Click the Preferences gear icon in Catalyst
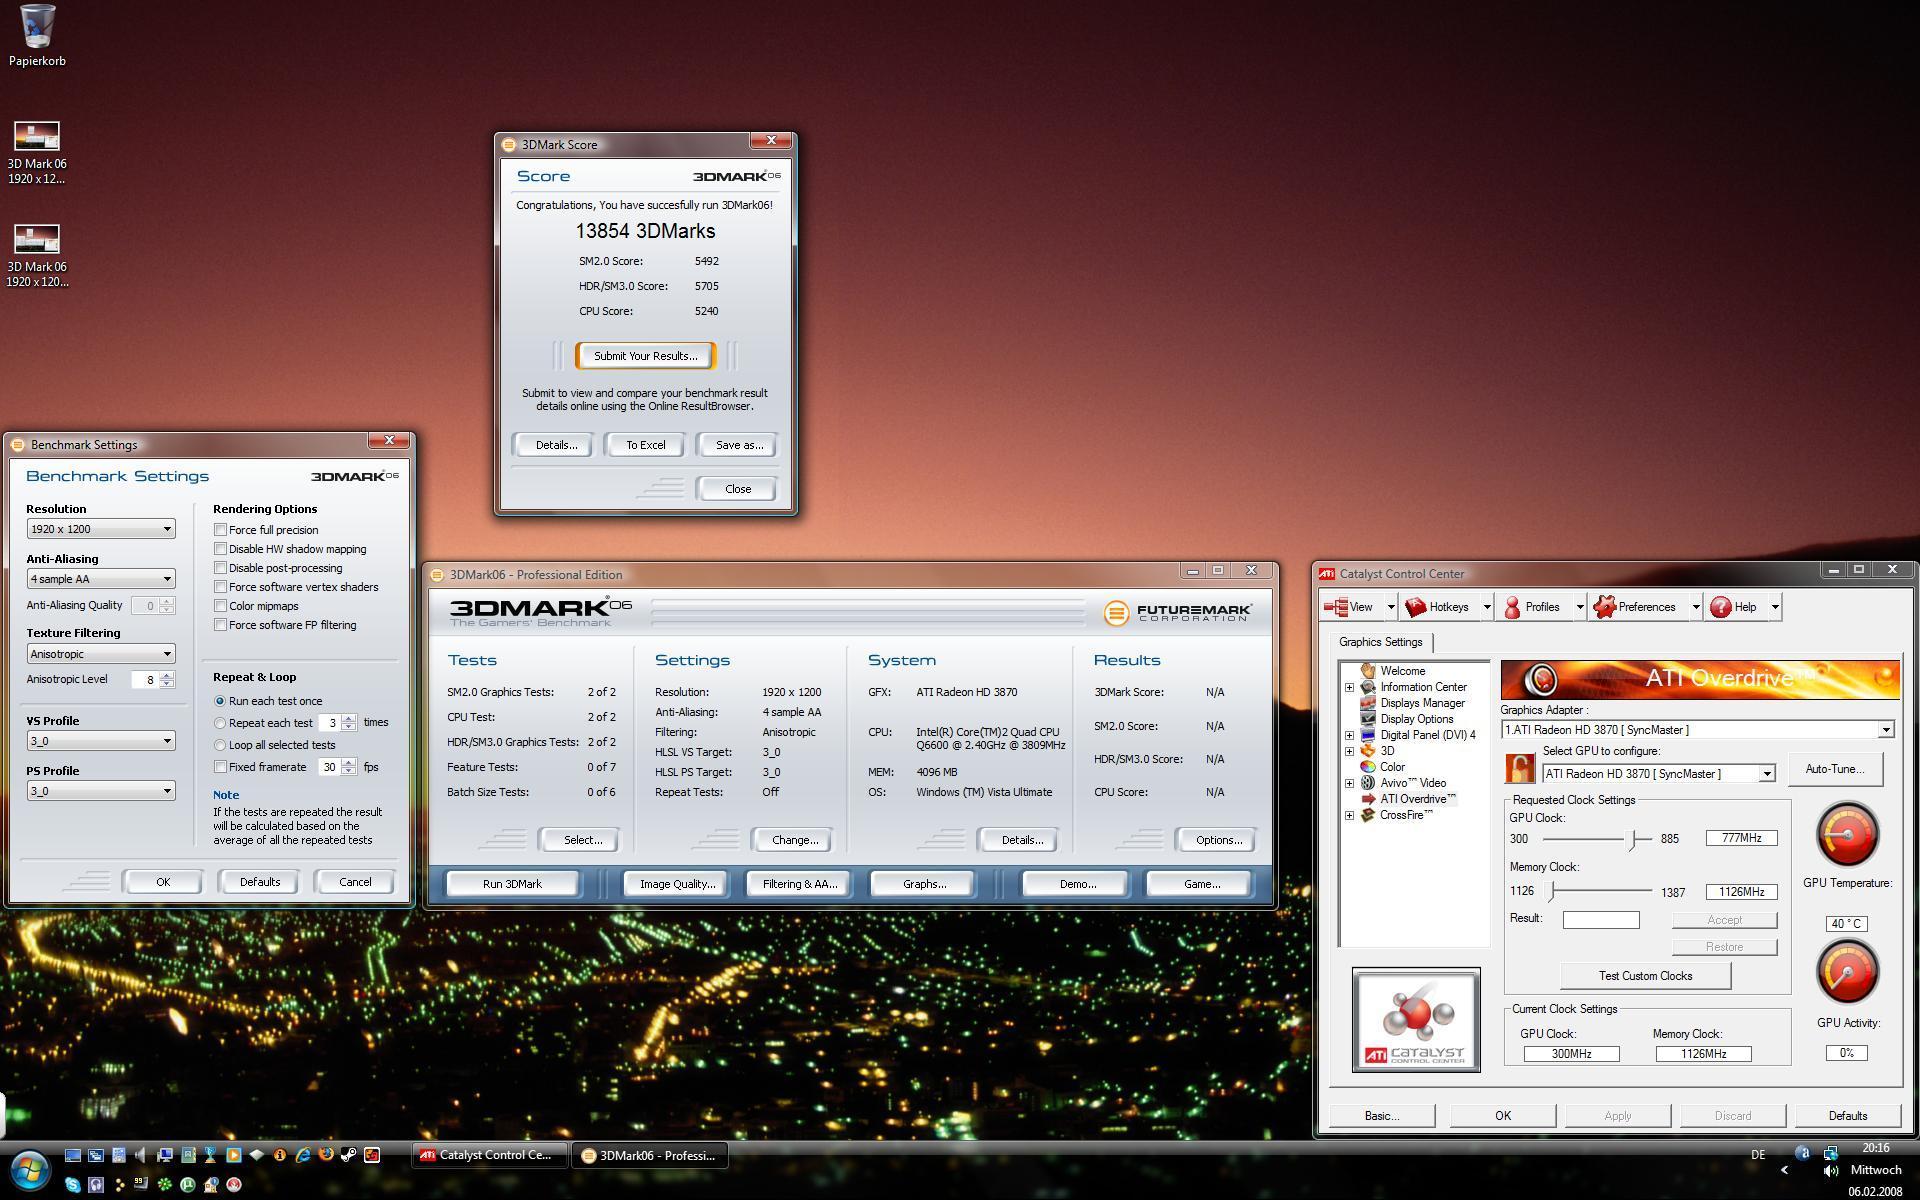The height and width of the screenshot is (1200, 1920). click(x=1604, y=607)
